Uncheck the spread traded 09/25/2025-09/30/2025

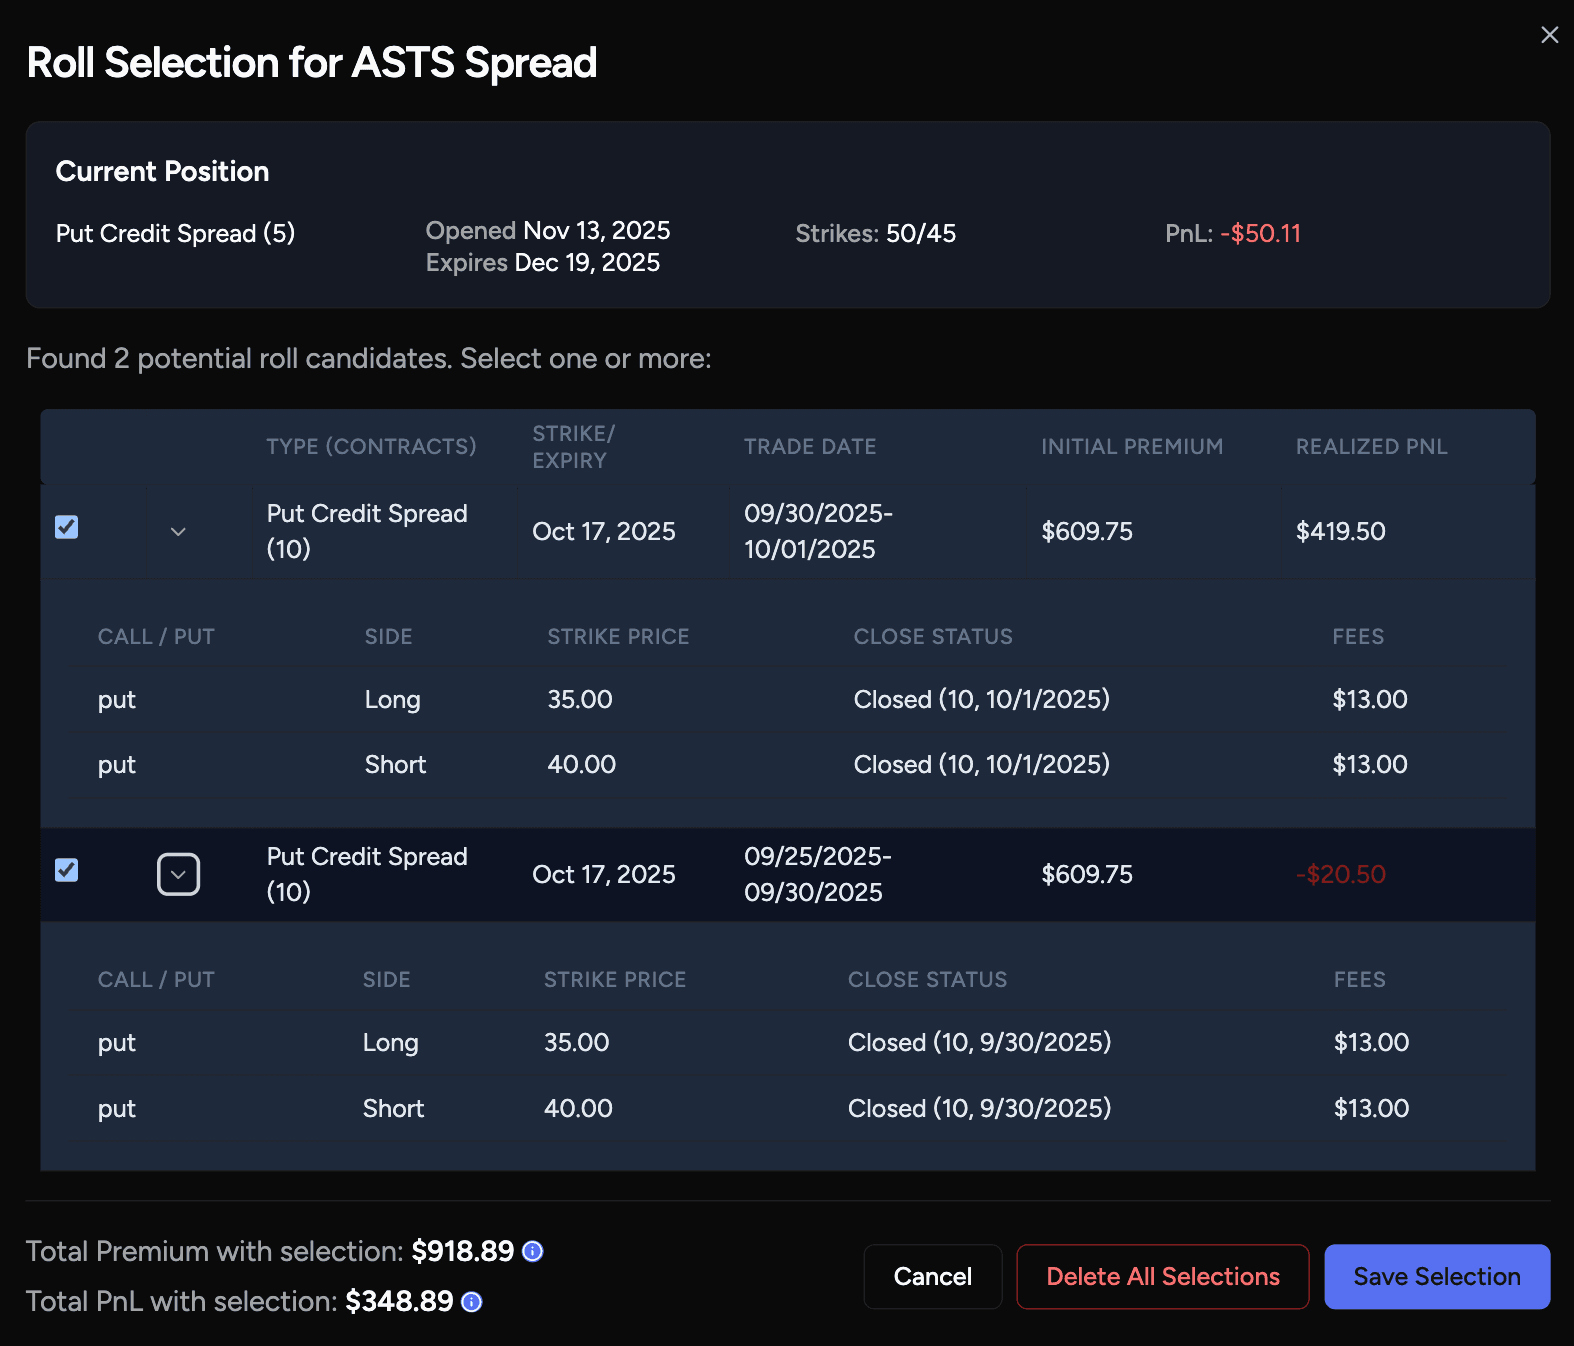[x=67, y=870]
